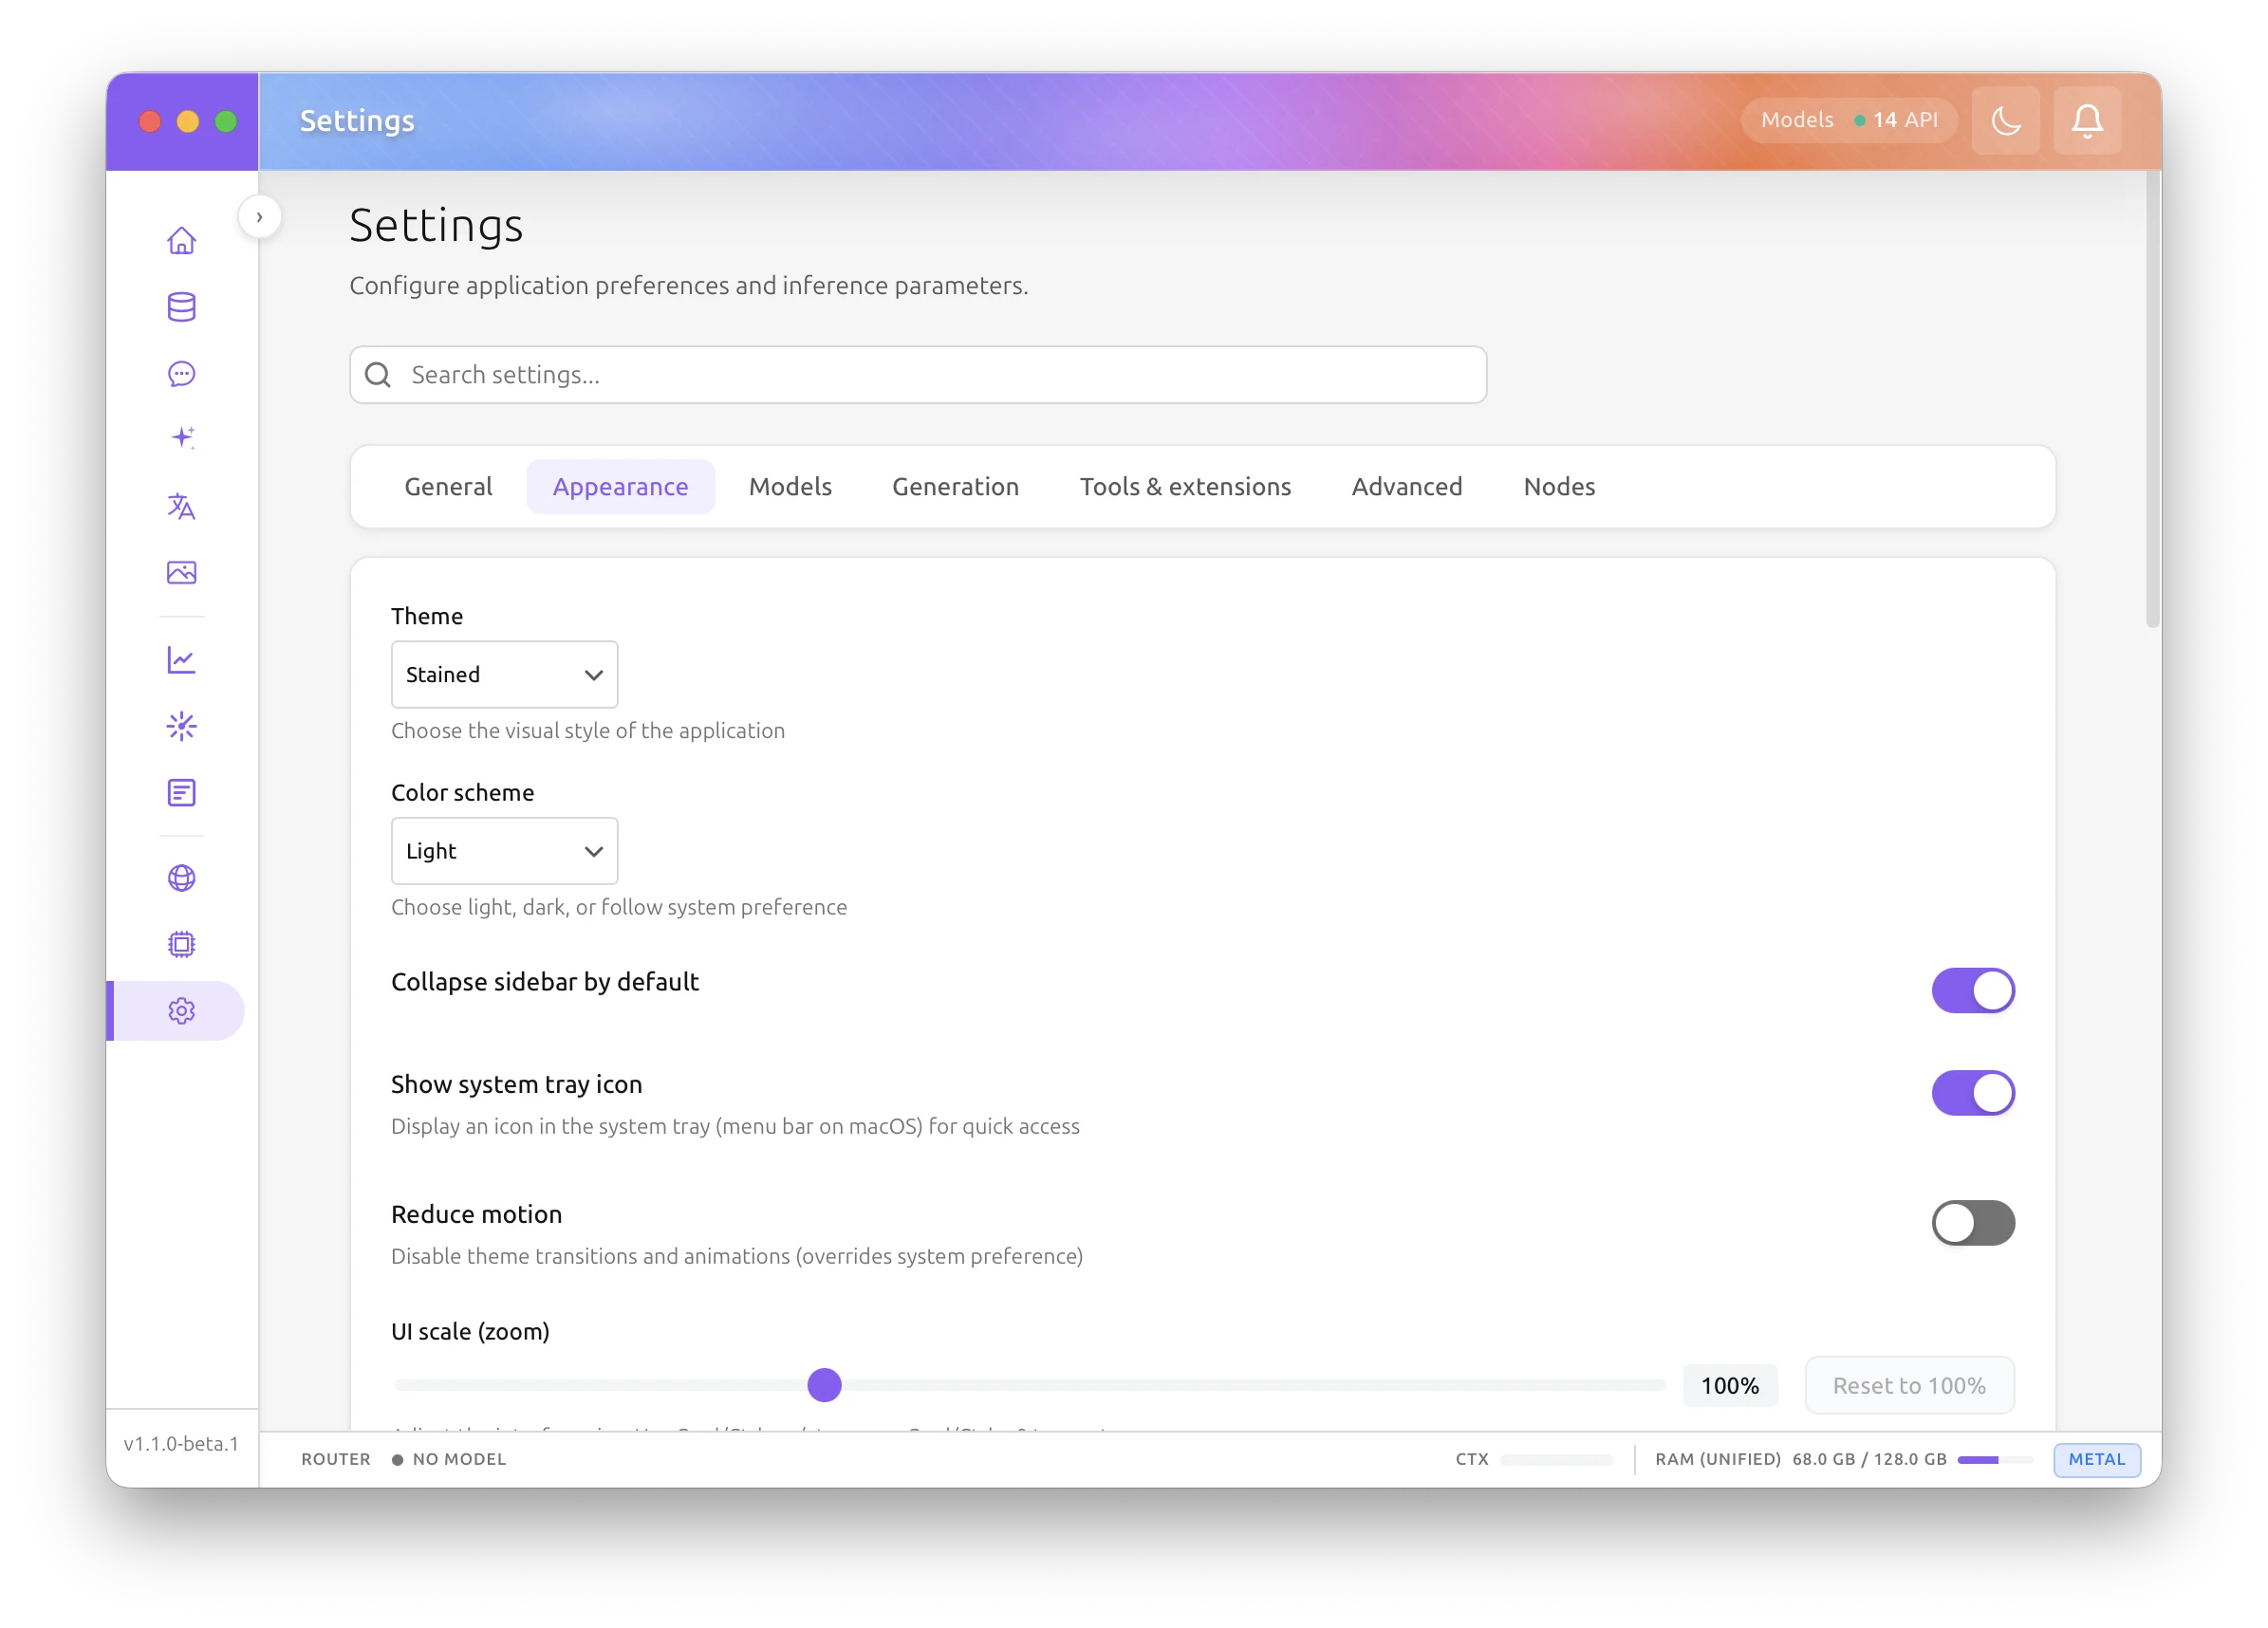Screen dimensions: 2268x1628
Task: Click the Reset to 100% button
Action: pyautogui.click(x=1908, y=1385)
